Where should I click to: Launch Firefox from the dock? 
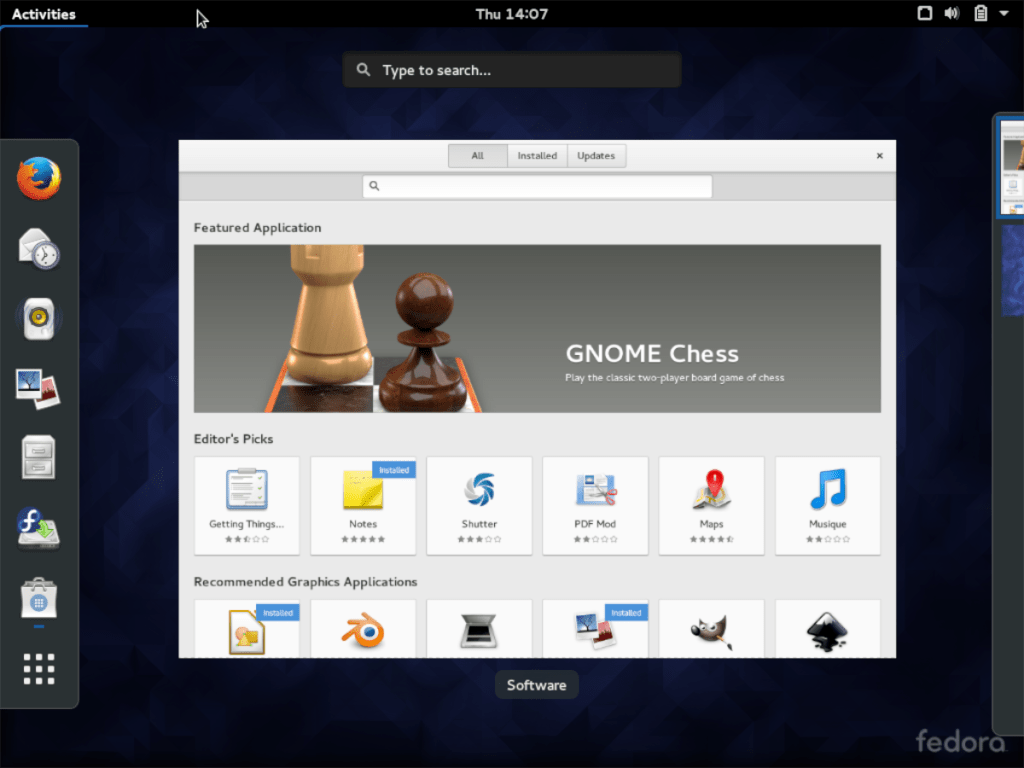(38, 180)
